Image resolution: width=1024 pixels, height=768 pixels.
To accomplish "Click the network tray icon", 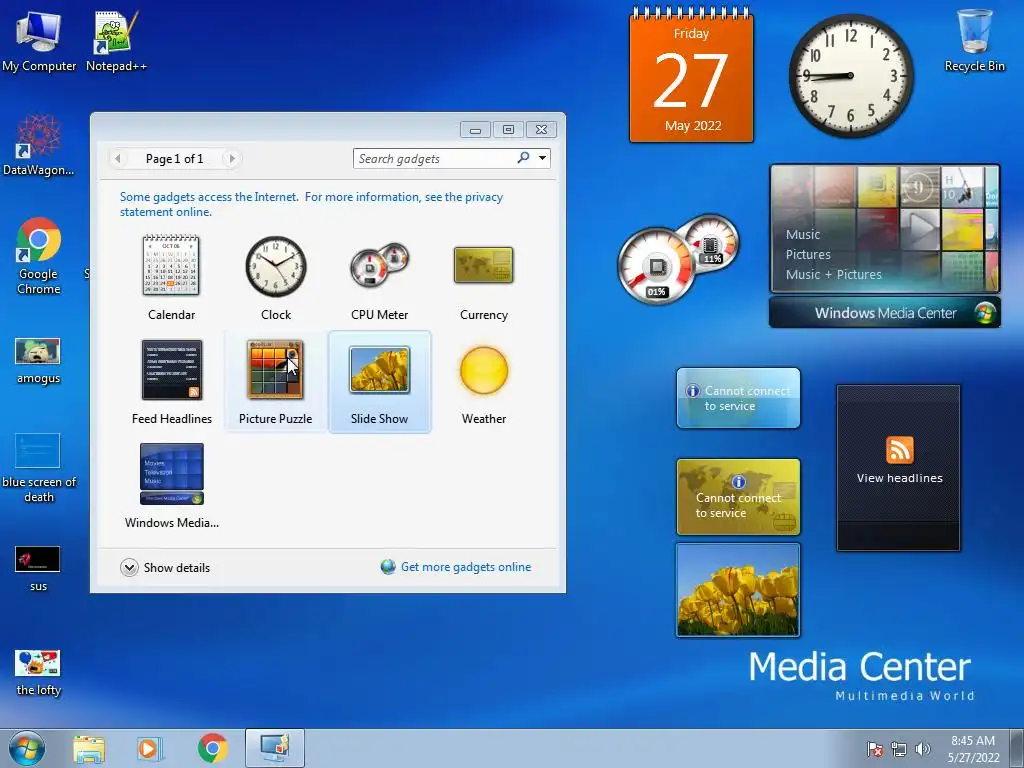I will pyautogui.click(x=899, y=749).
